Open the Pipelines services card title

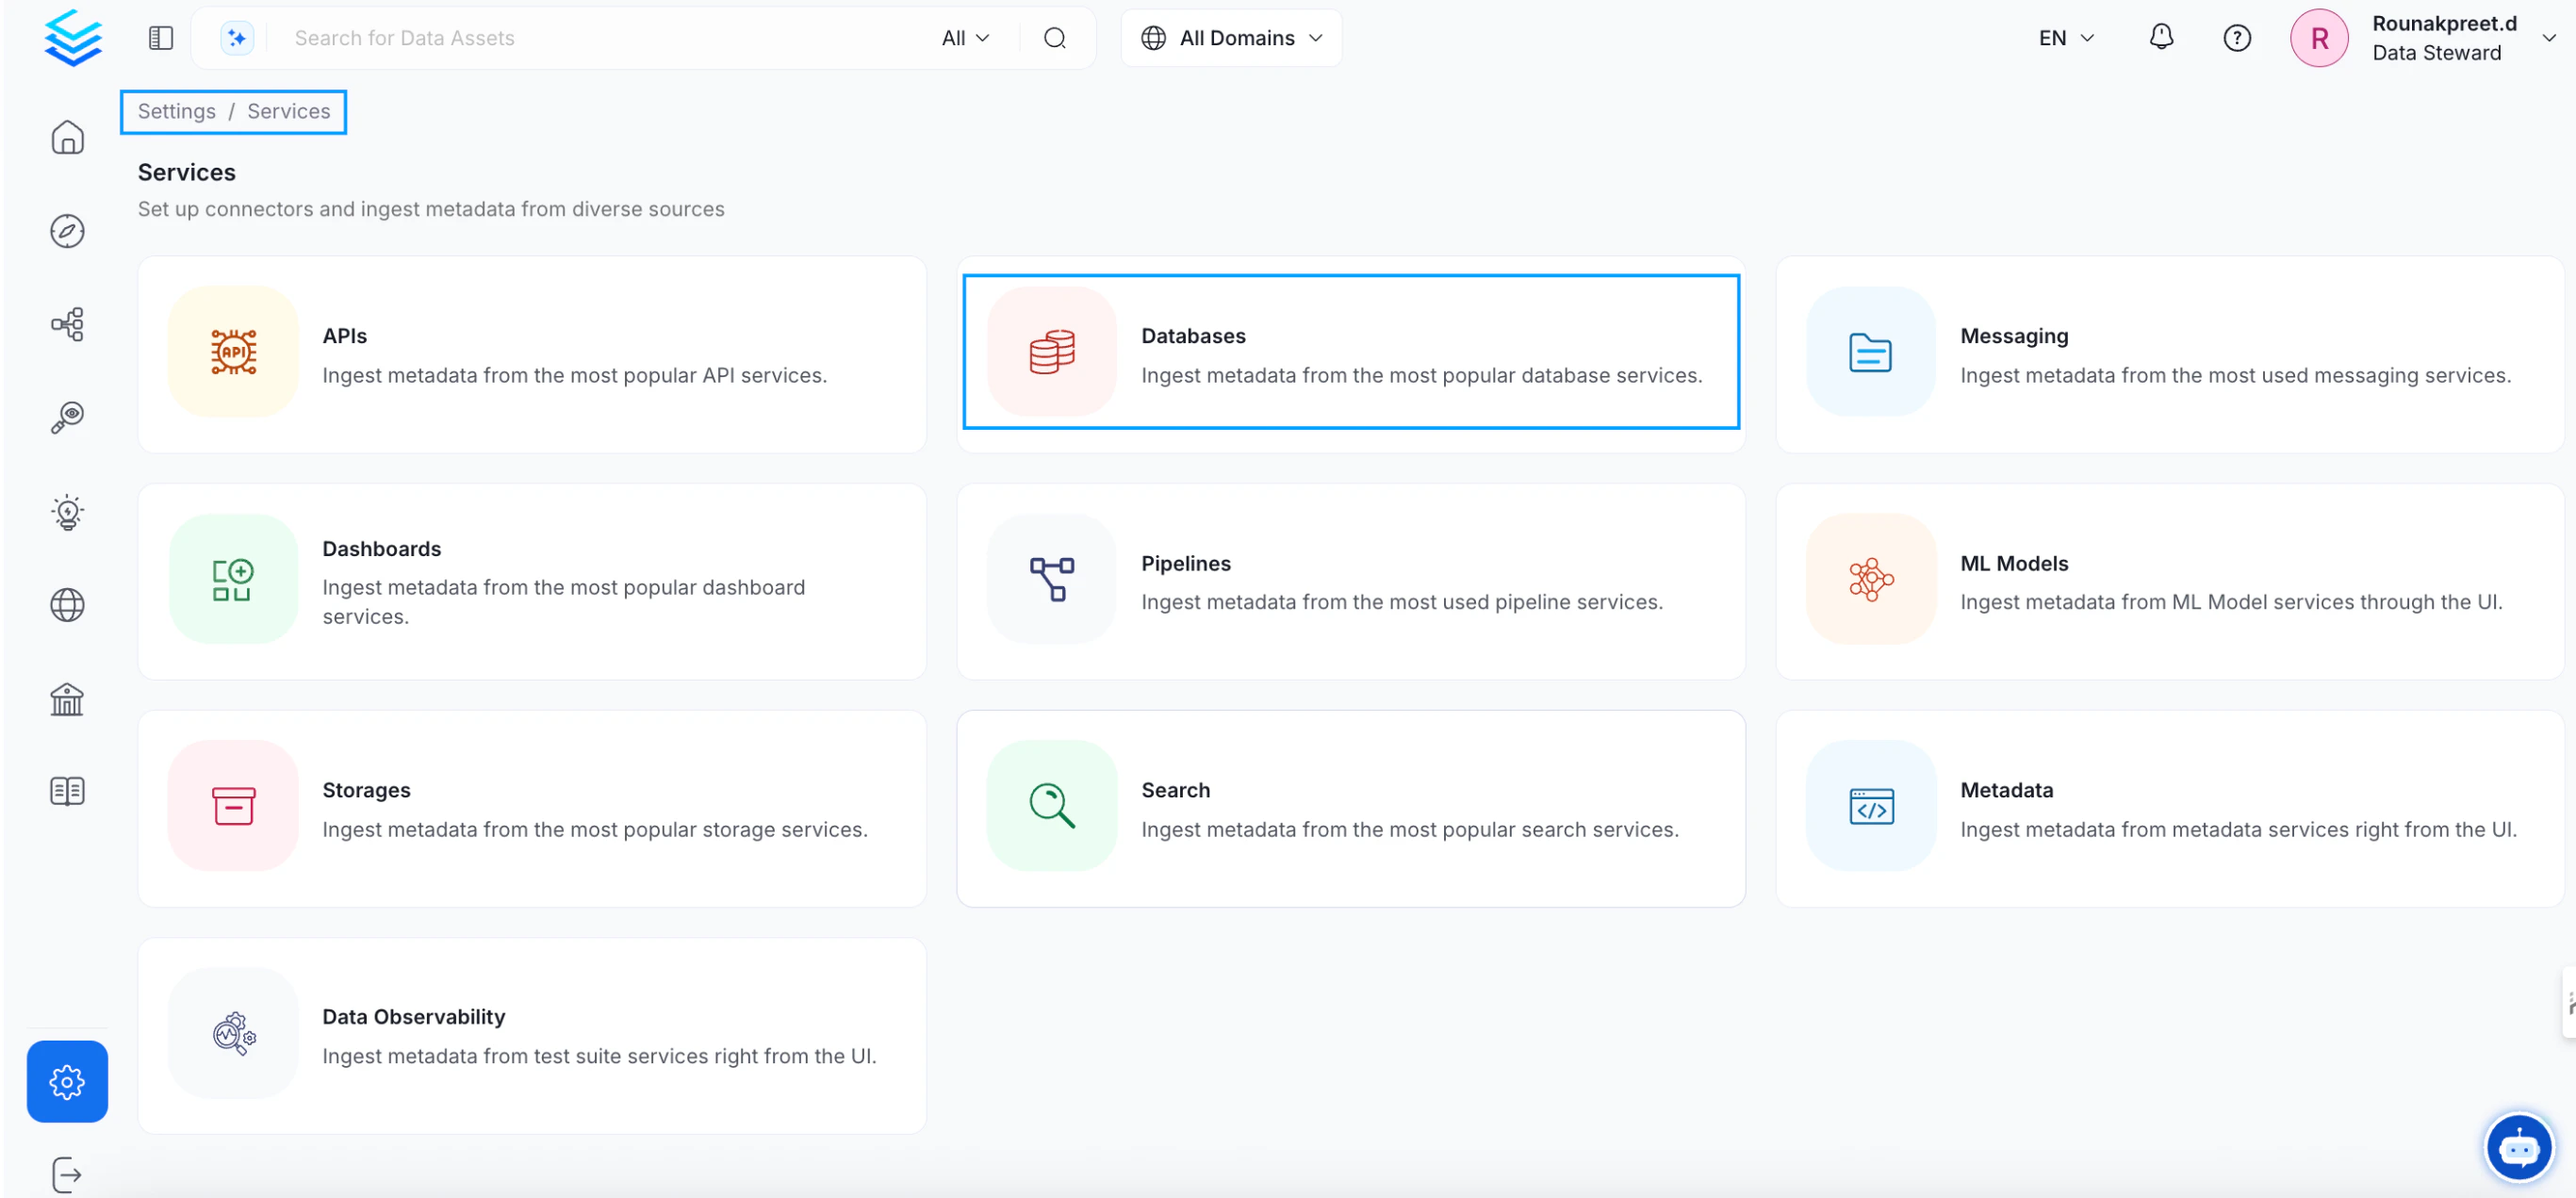click(x=1185, y=563)
